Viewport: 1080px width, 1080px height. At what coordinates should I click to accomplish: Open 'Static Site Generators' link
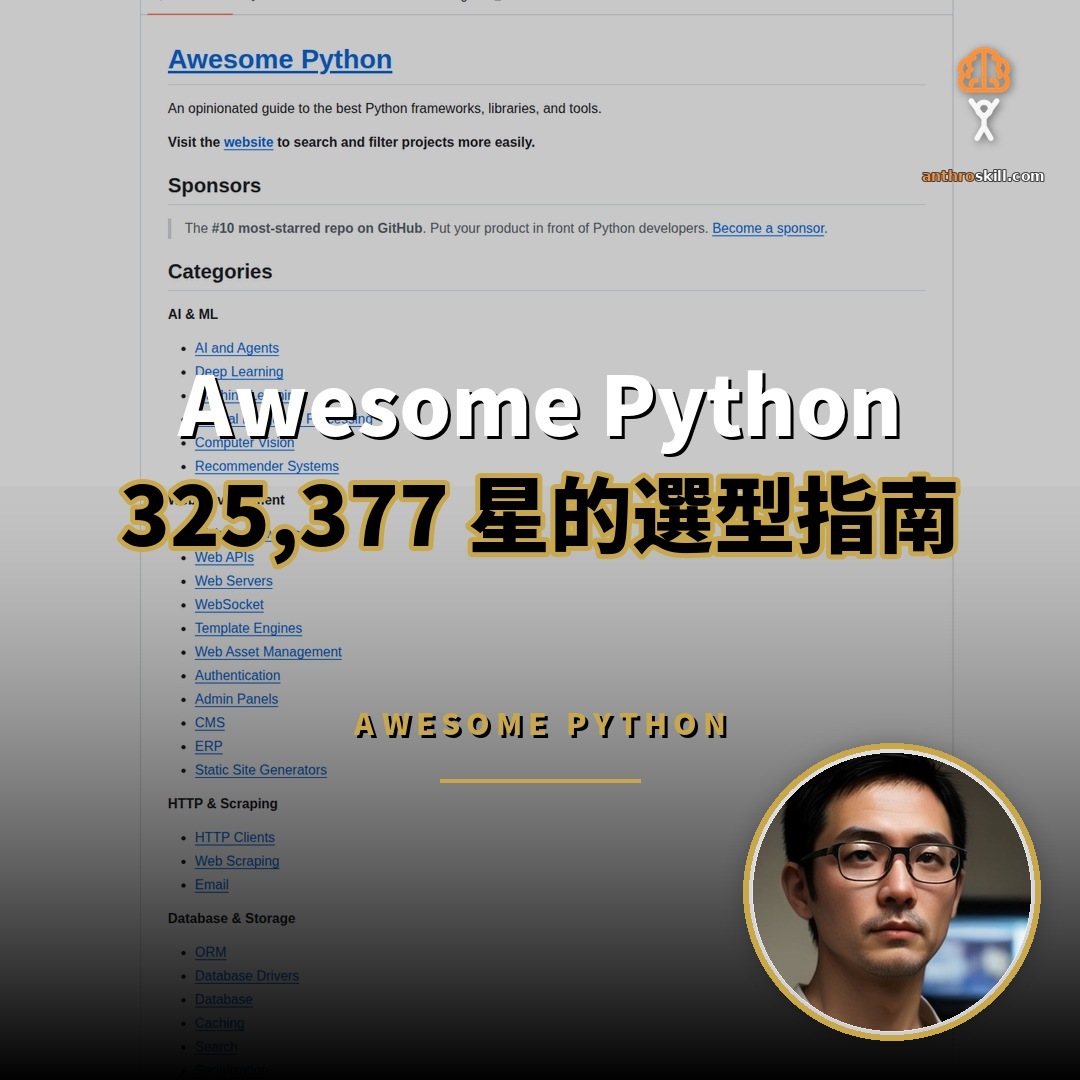260,769
